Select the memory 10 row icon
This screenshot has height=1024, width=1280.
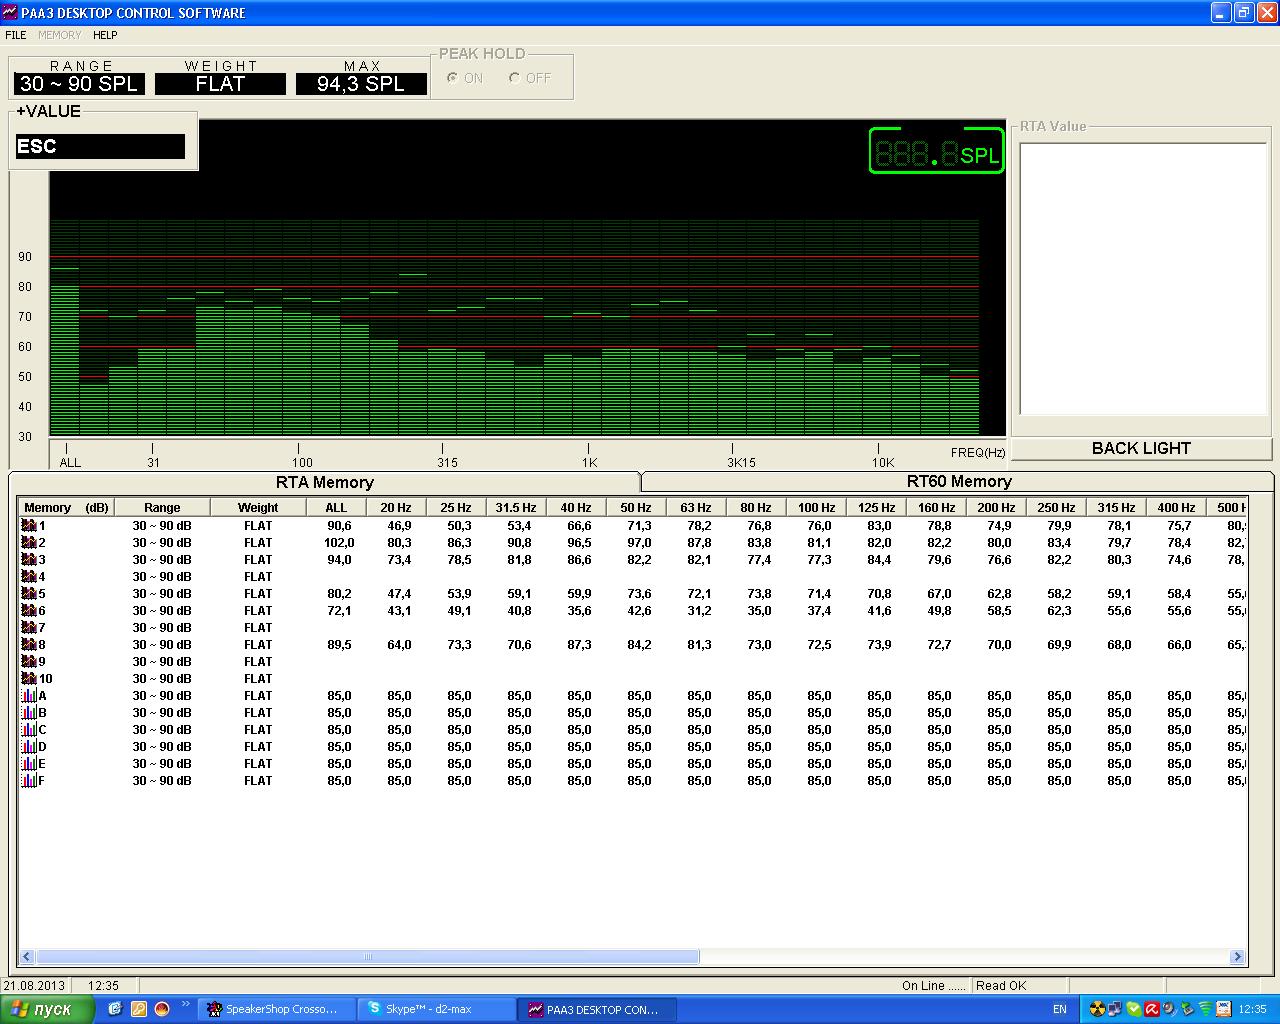point(29,679)
